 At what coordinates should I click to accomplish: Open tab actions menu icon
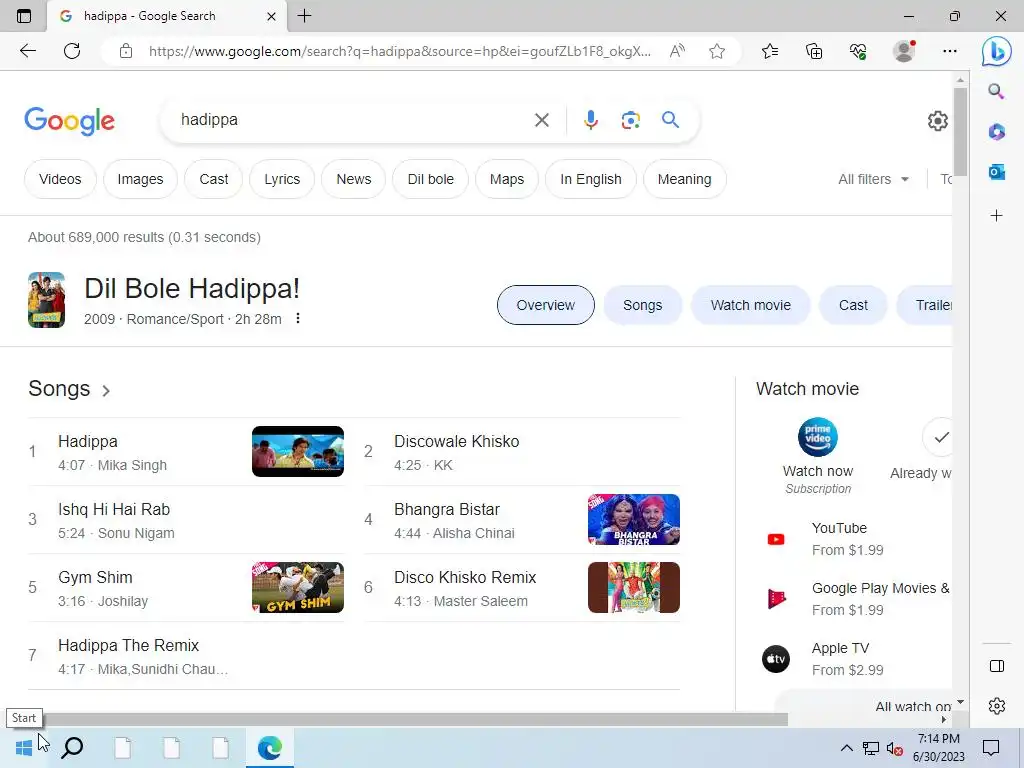tap(24, 16)
